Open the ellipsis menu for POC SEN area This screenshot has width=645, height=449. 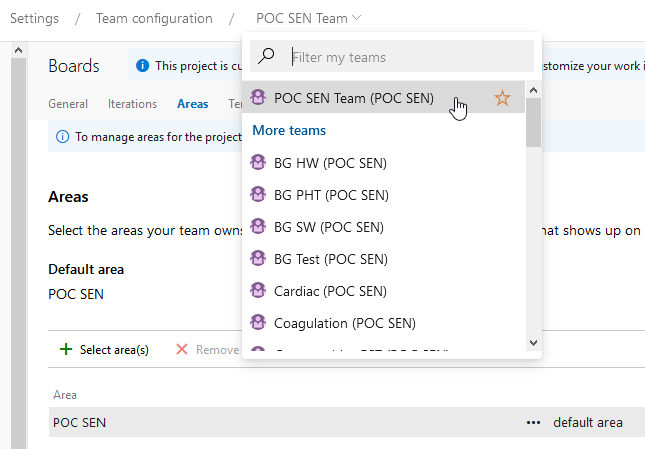click(533, 423)
